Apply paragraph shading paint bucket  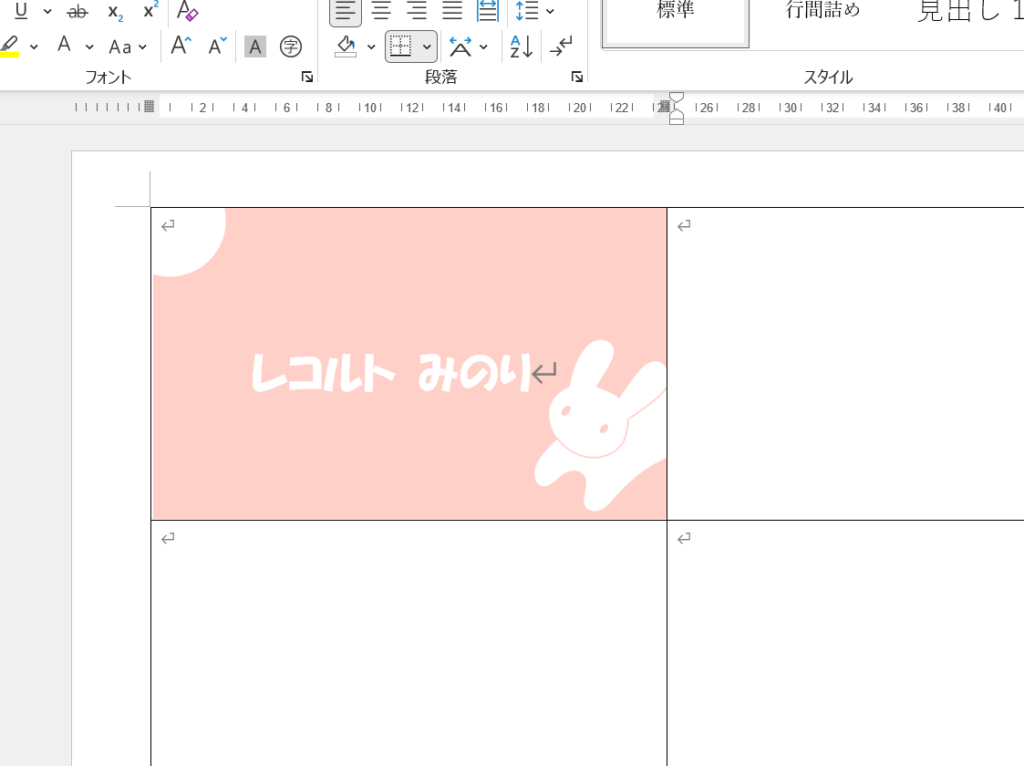[x=345, y=46]
